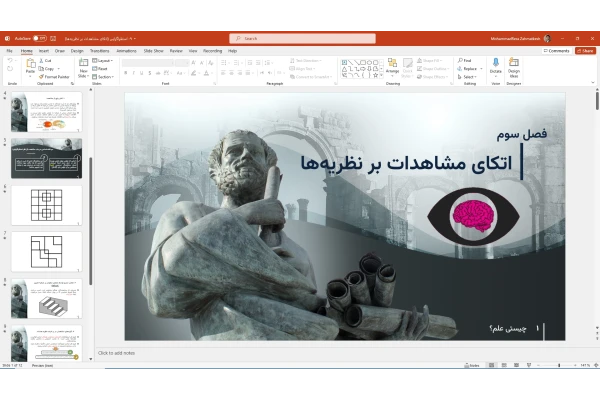Viewport: 600px width, 400px height.
Task: Switch to the Transitions tab
Action: tap(100, 50)
